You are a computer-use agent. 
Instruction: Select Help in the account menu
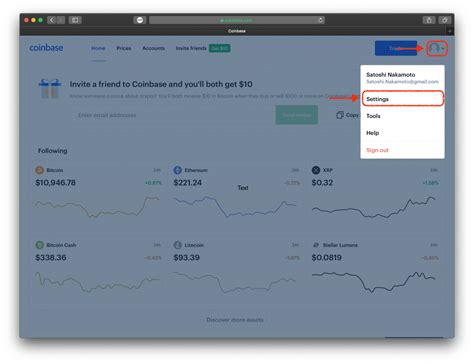(x=403, y=133)
